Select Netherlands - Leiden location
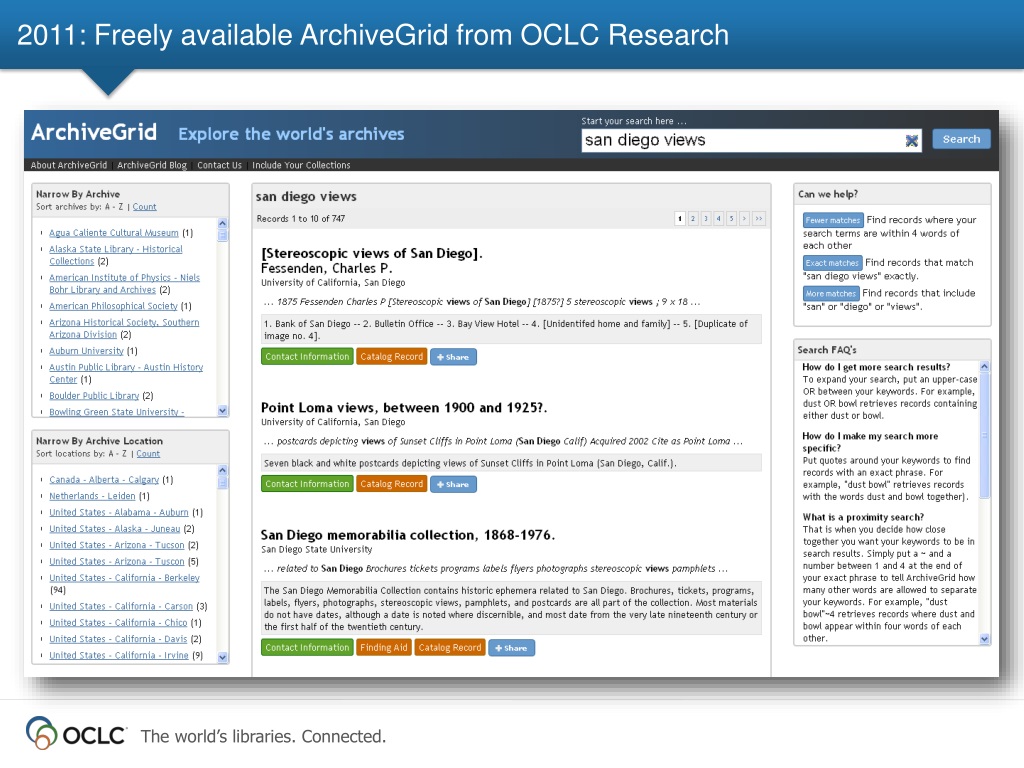Image resolution: width=1024 pixels, height=768 pixels. [92, 496]
